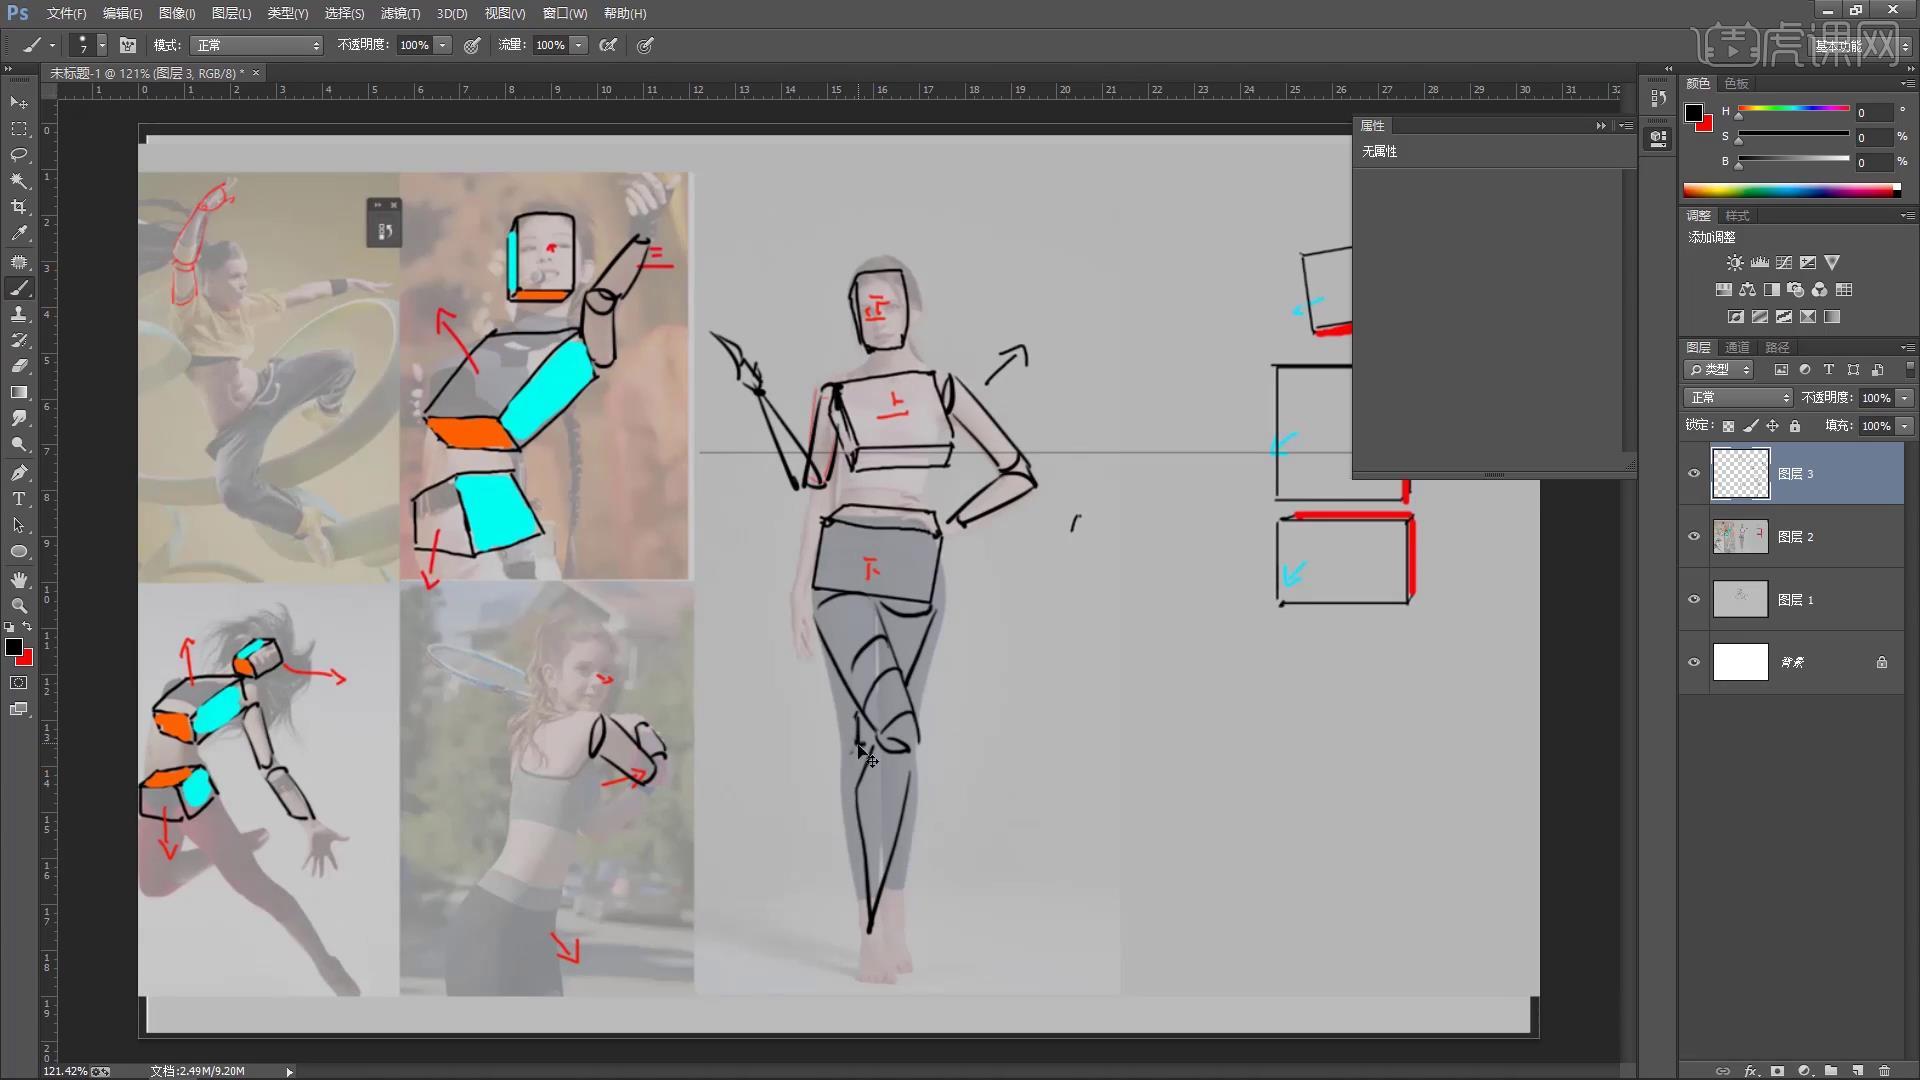1920x1080 pixels.
Task: Select the Clone Stamp tool
Action: [19, 314]
